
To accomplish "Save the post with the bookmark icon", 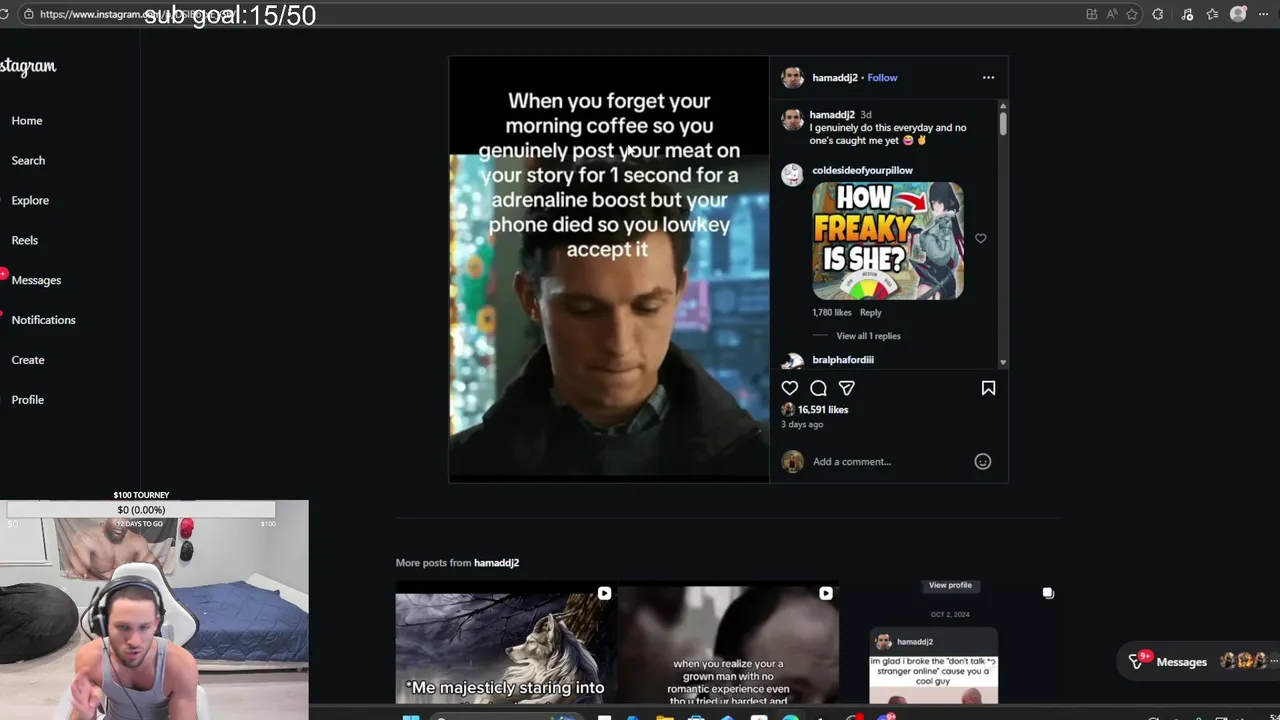I will 988,388.
